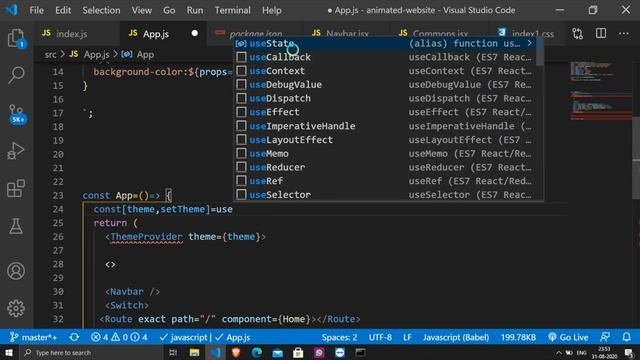The width and height of the screenshot is (640, 360).
Task: Open the More Actions ellipsis menu
Action: click(x=624, y=33)
